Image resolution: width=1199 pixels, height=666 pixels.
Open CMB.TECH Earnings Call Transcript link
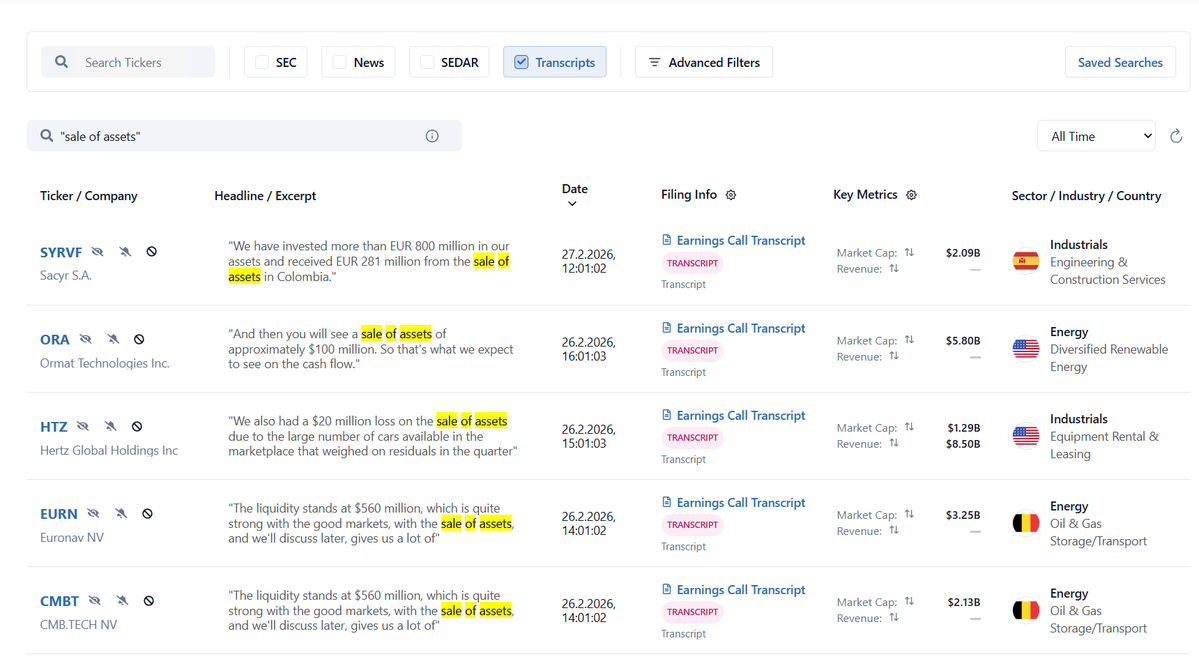(x=740, y=590)
